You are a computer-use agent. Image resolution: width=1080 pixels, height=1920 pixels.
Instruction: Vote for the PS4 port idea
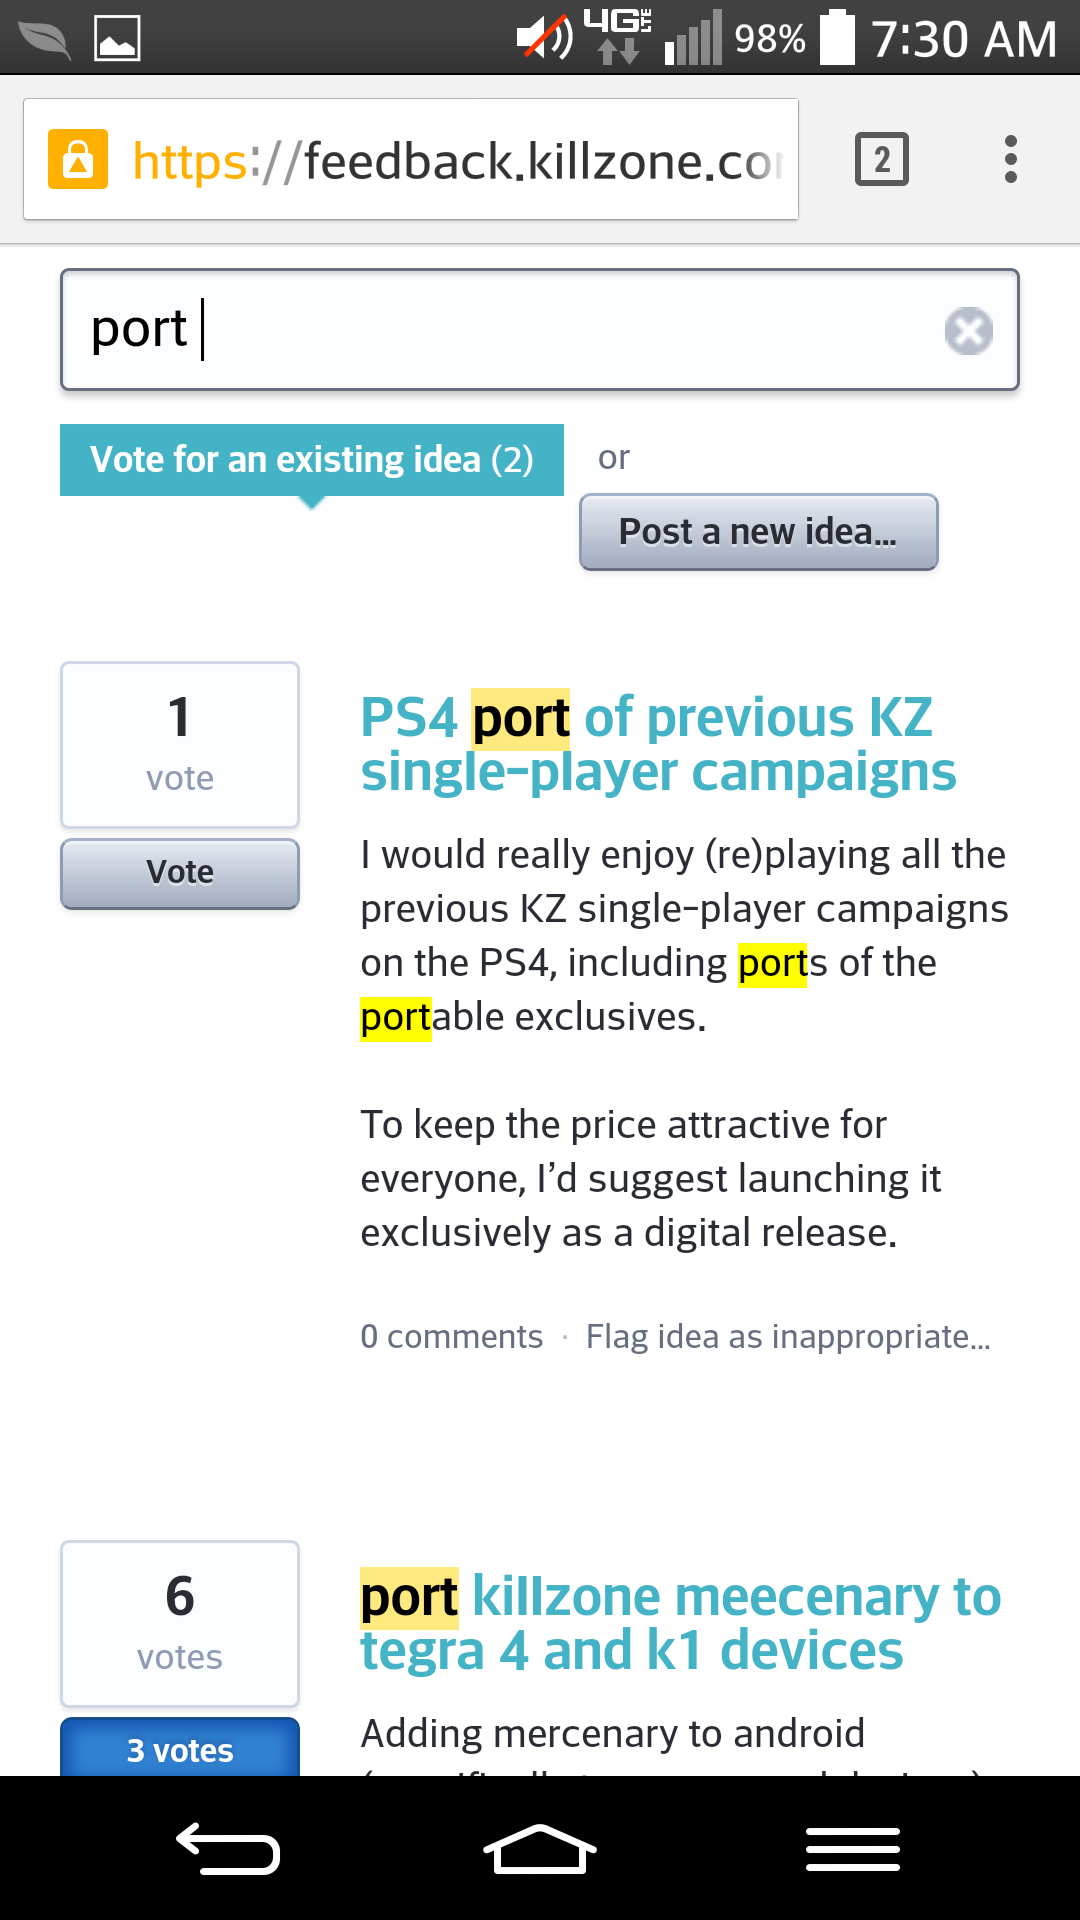tap(180, 873)
